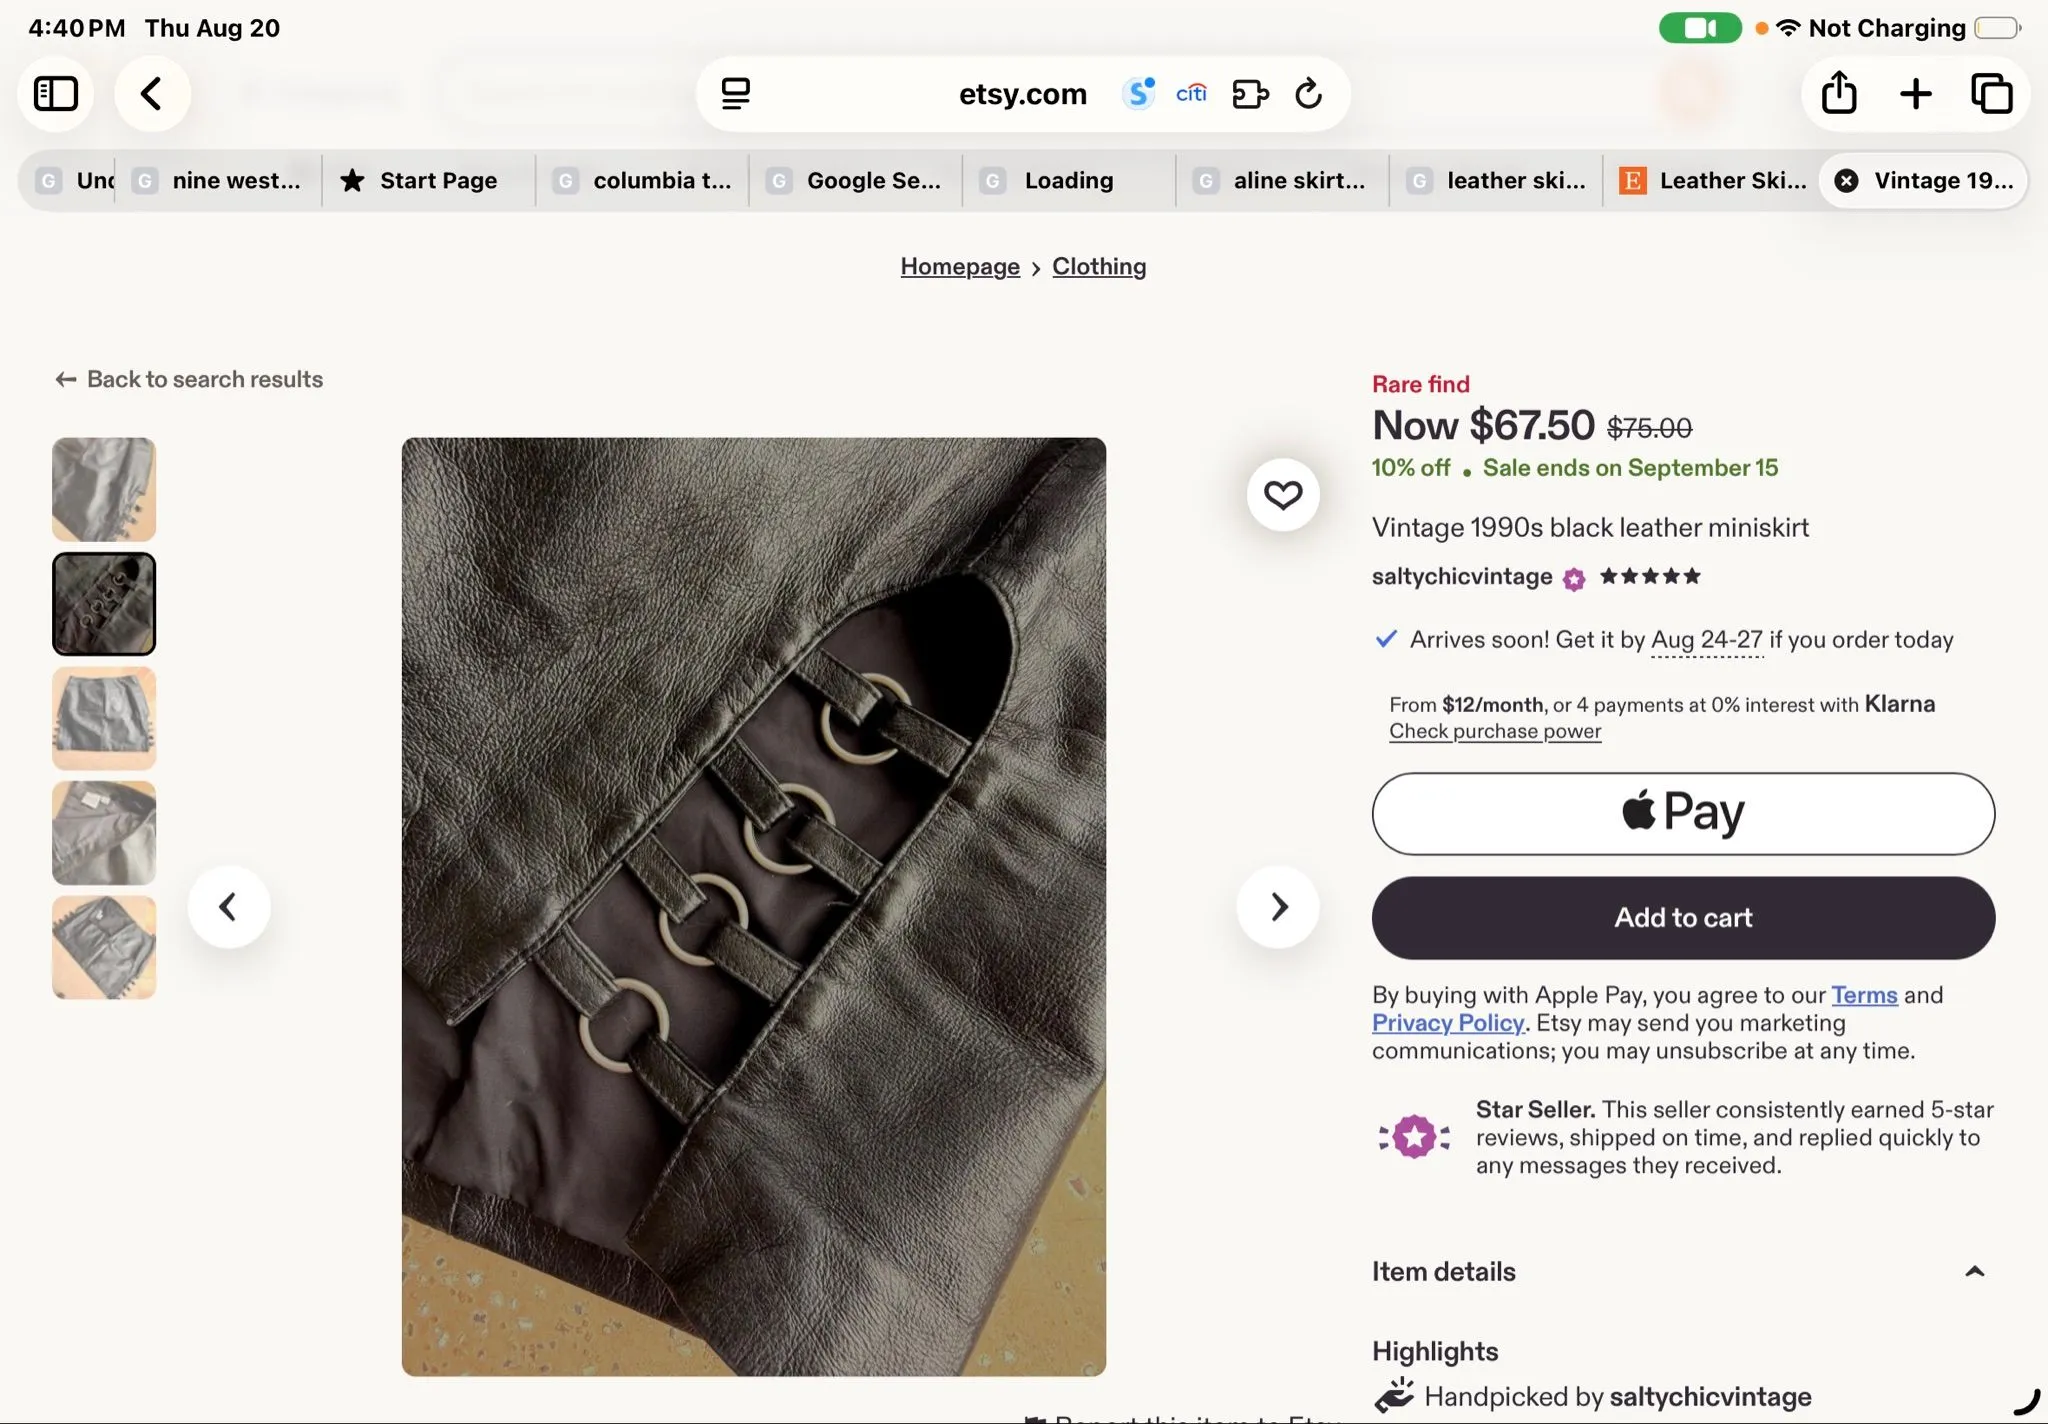Screen dimensions: 2048x1424
Task: Open the Clothing breadcrumb link
Action: pos(1099,267)
